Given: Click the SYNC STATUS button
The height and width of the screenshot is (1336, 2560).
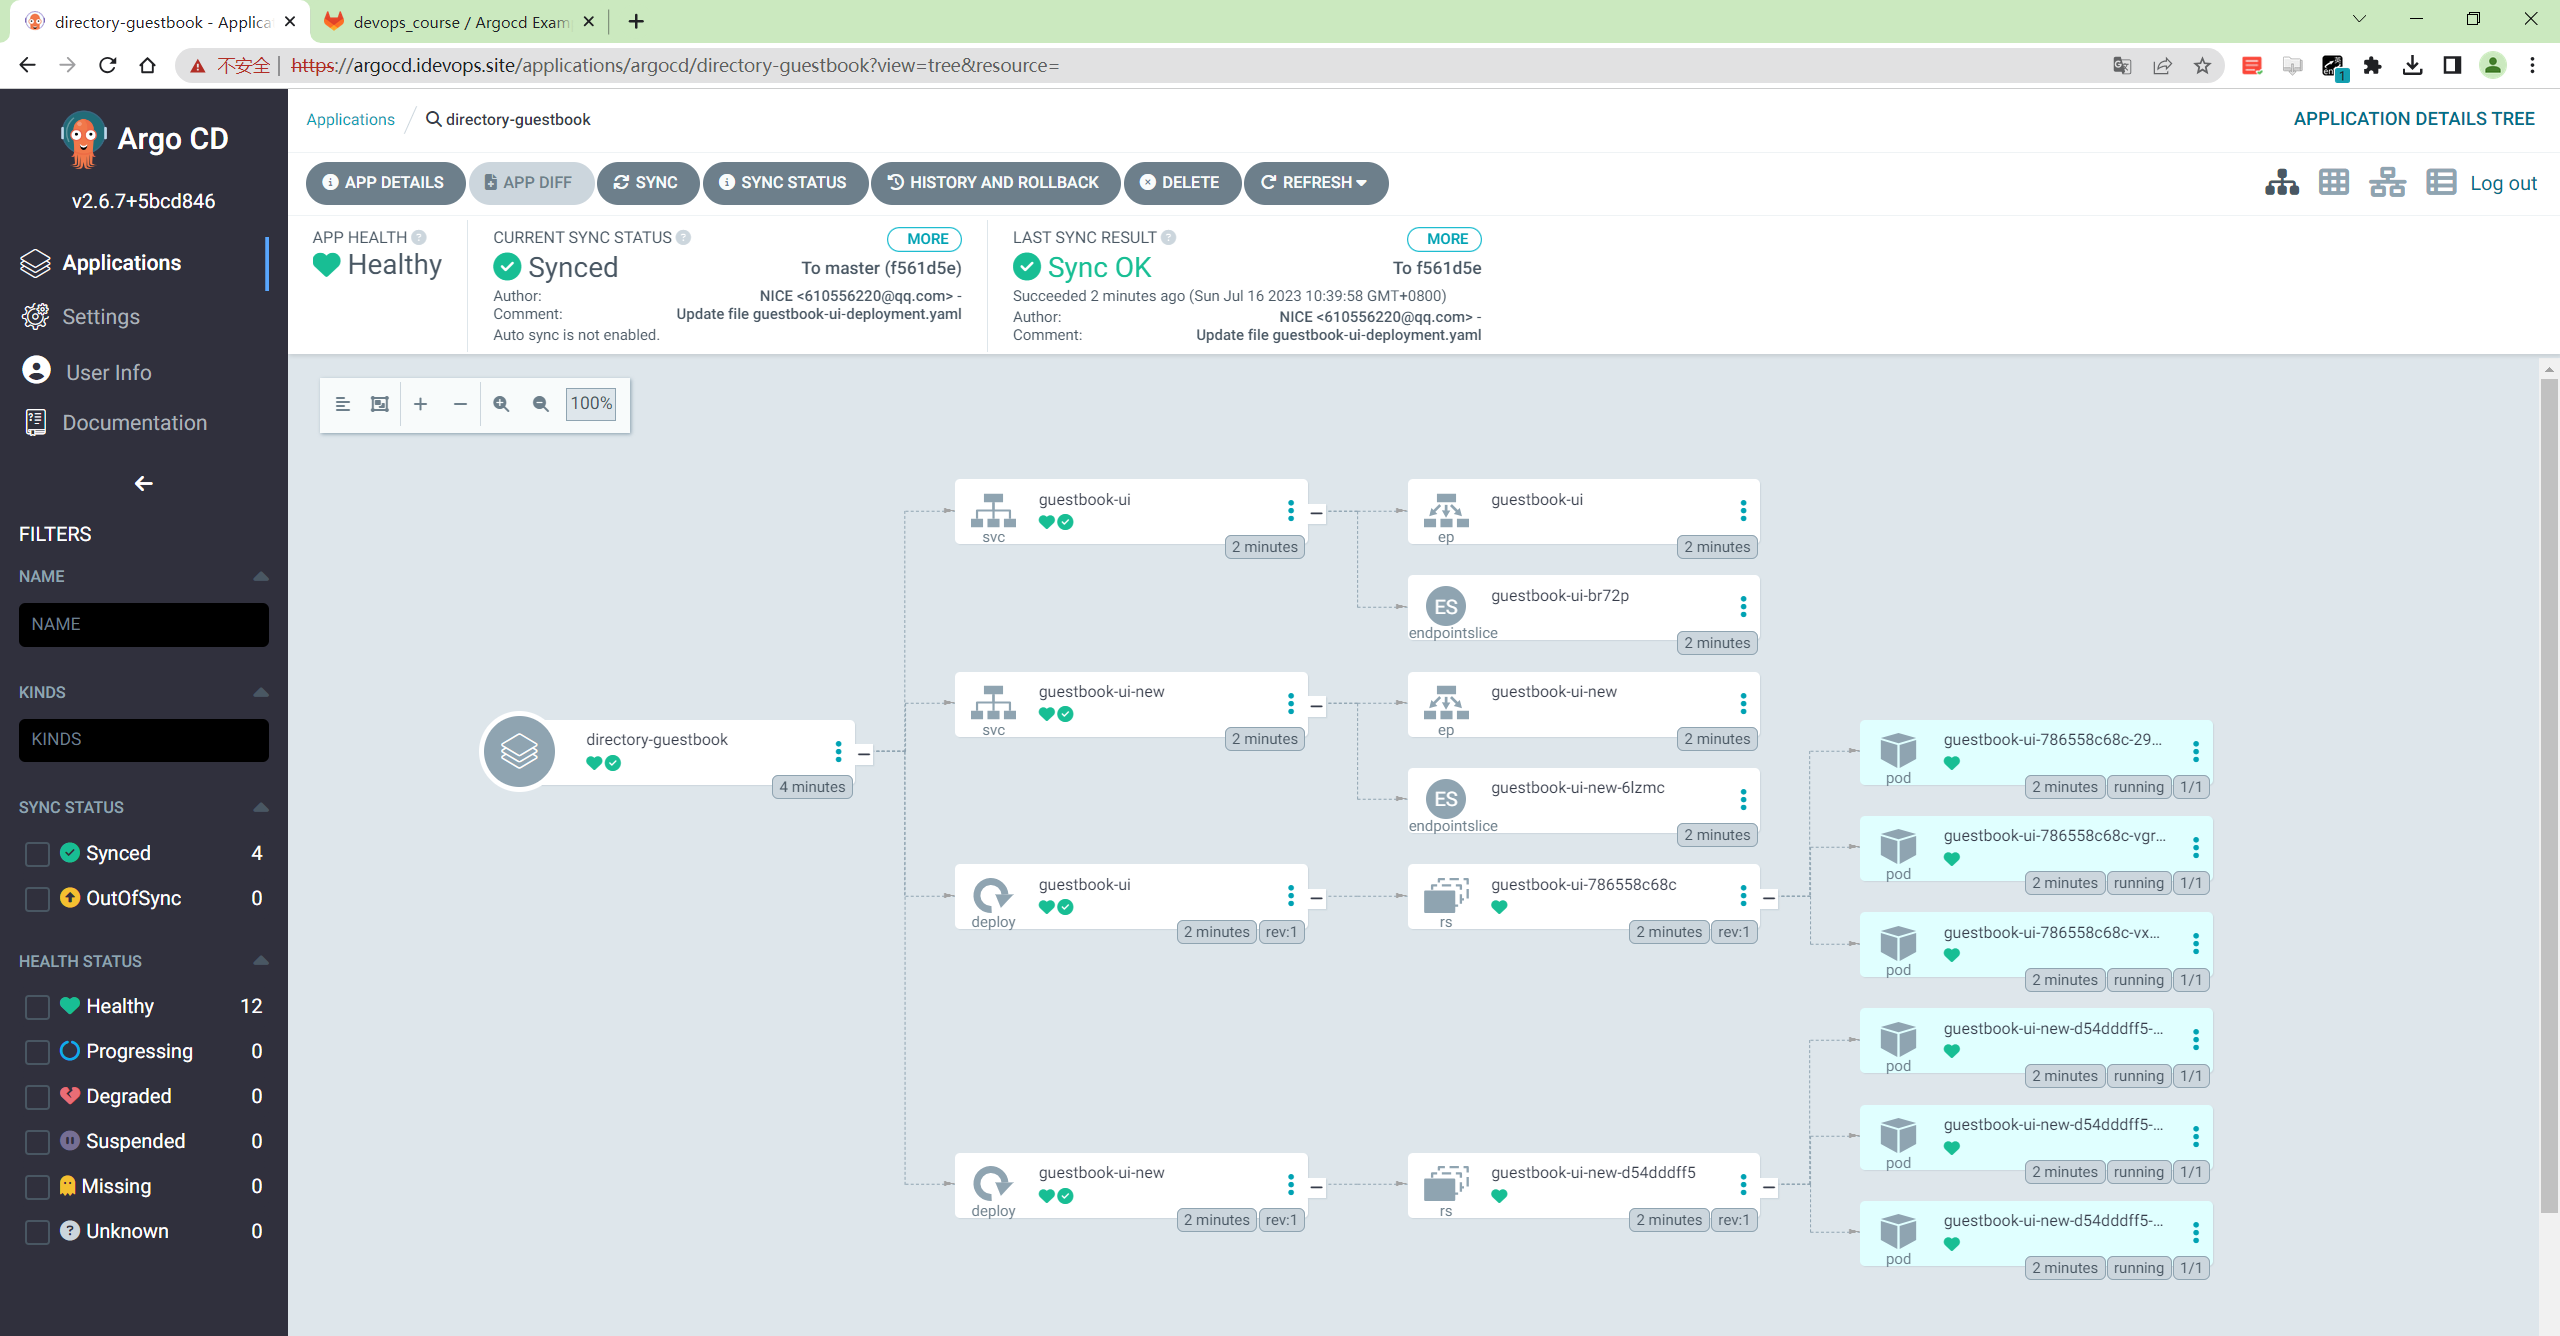Looking at the screenshot, I should click(x=784, y=183).
